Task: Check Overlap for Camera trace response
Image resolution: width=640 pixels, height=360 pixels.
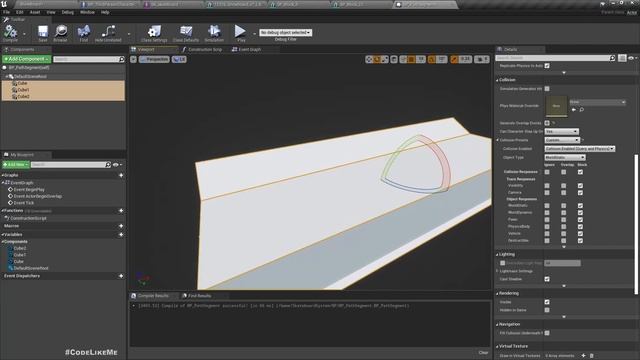Action: pyautogui.click(x=563, y=193)
